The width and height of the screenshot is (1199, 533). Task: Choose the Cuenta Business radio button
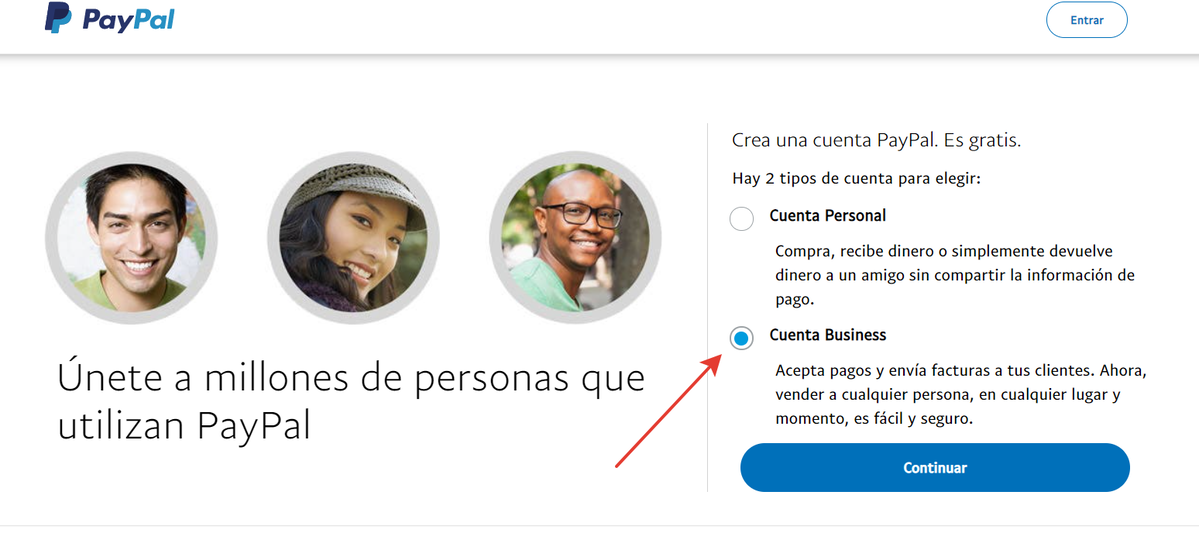point(741,338)
